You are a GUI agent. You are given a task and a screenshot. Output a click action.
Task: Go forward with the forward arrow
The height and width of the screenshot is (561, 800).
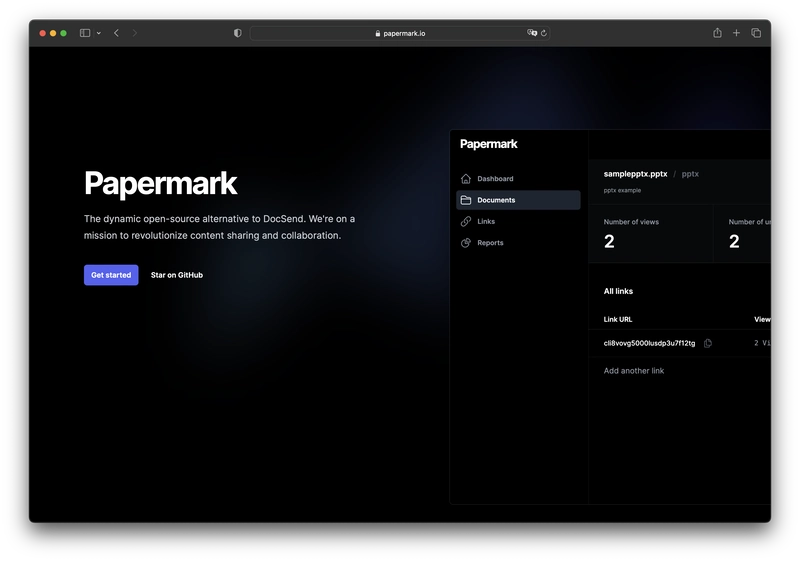click(135, 33)
